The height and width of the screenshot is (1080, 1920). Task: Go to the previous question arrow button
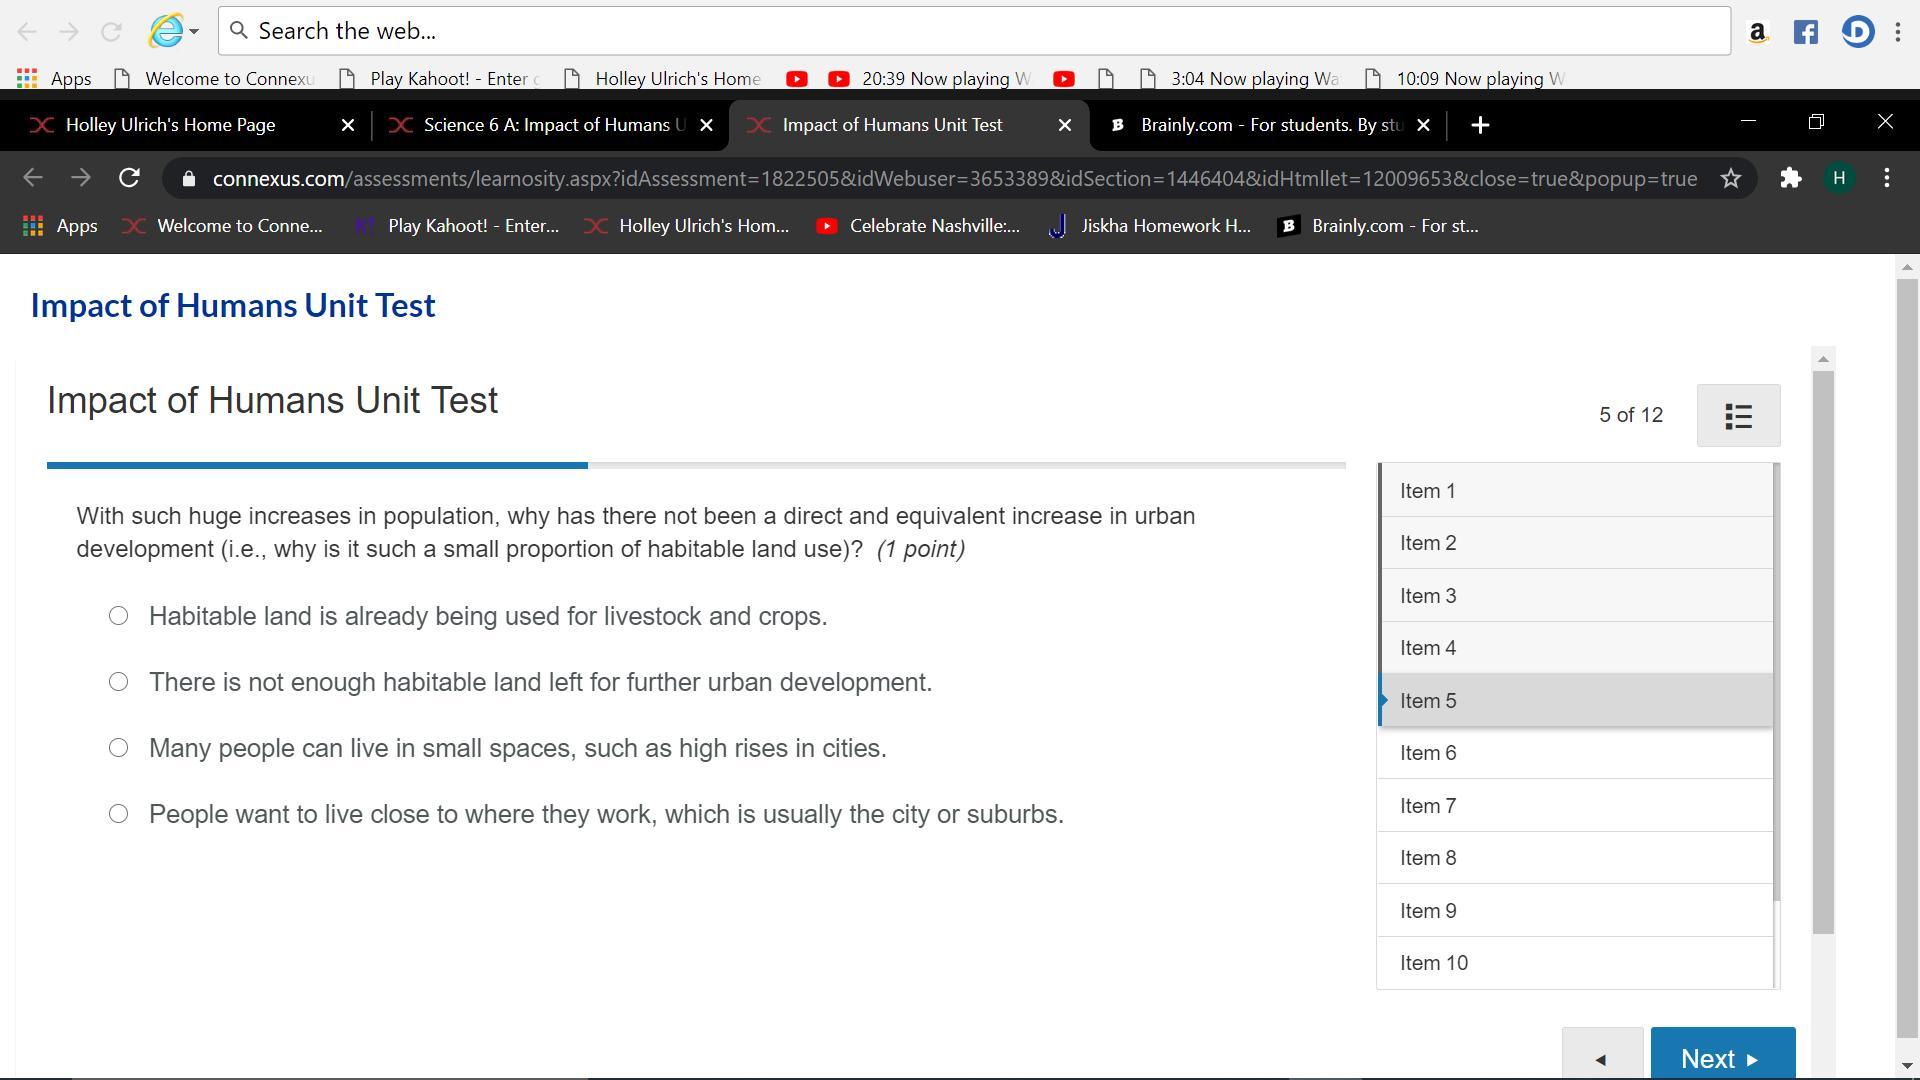1602,1057
